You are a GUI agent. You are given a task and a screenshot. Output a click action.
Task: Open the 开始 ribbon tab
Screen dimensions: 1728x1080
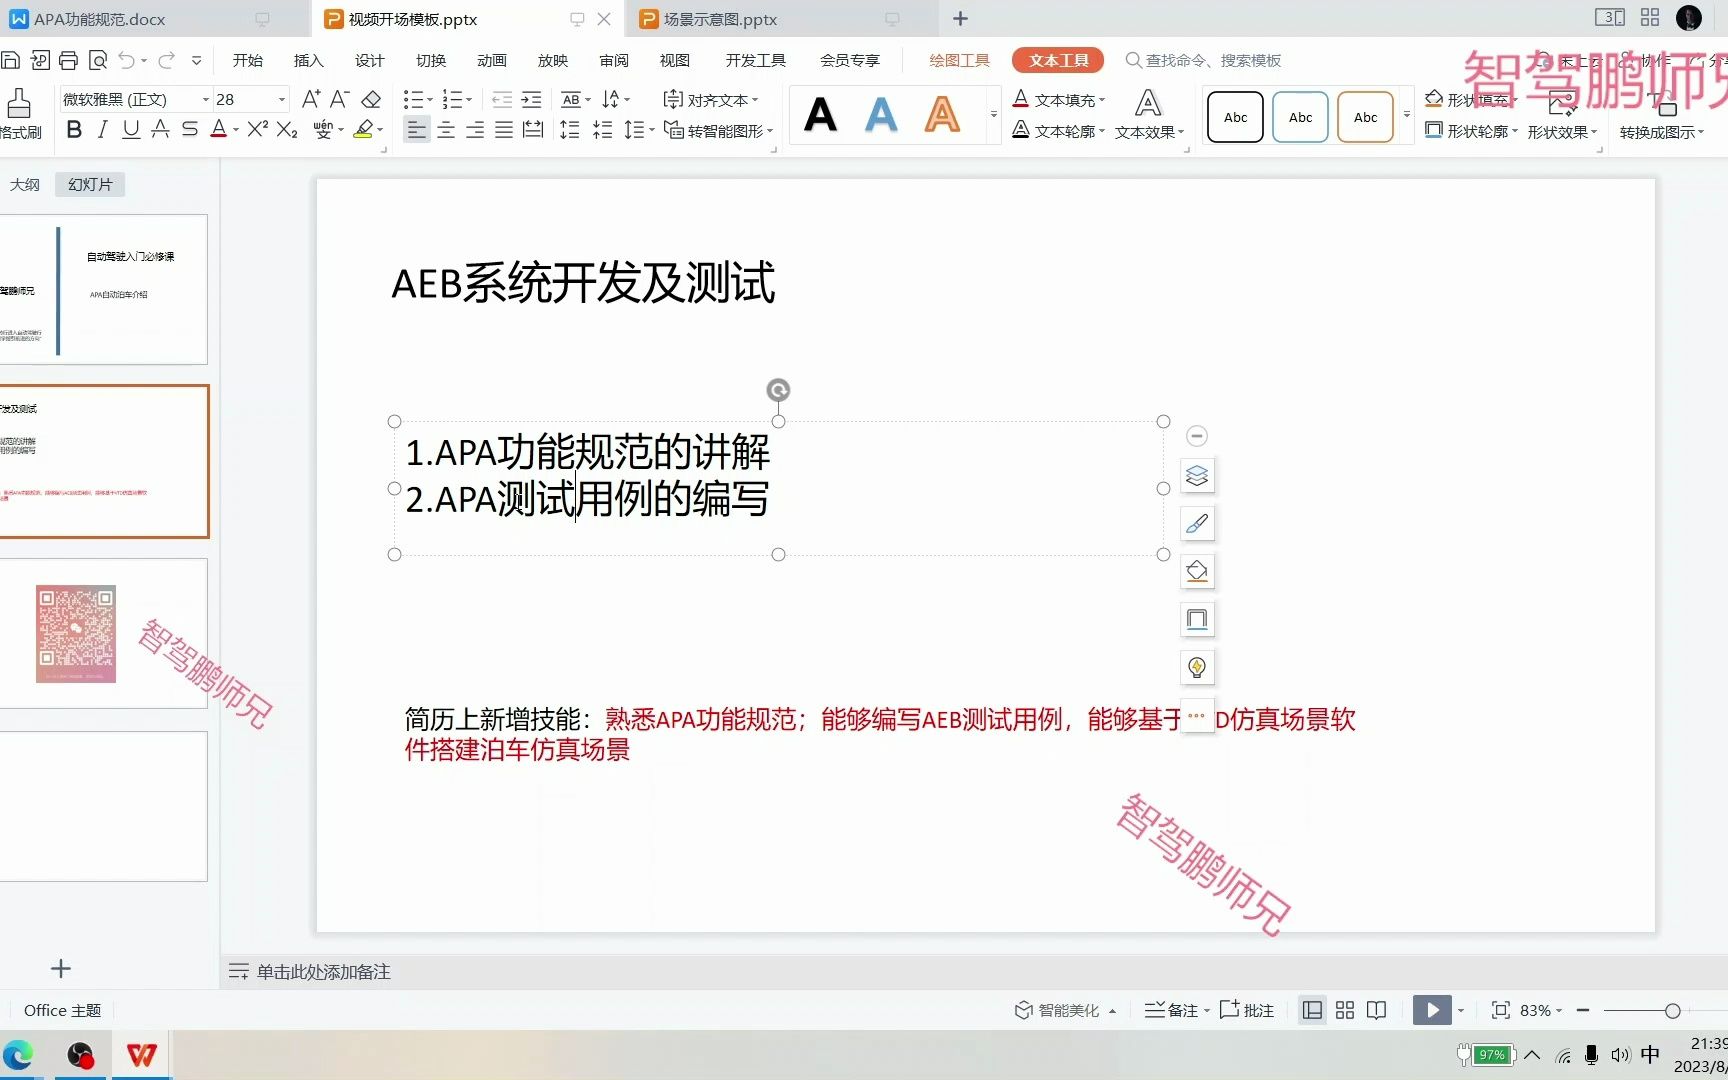(x=247, y=60)
